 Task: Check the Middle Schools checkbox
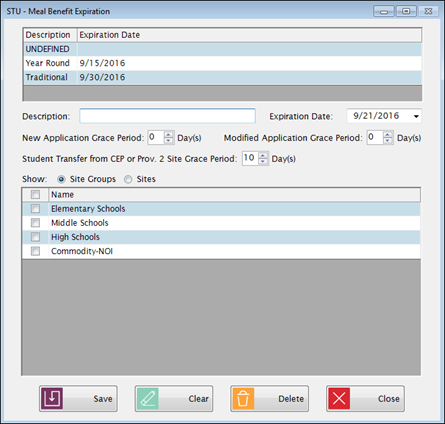pos(35,223)
